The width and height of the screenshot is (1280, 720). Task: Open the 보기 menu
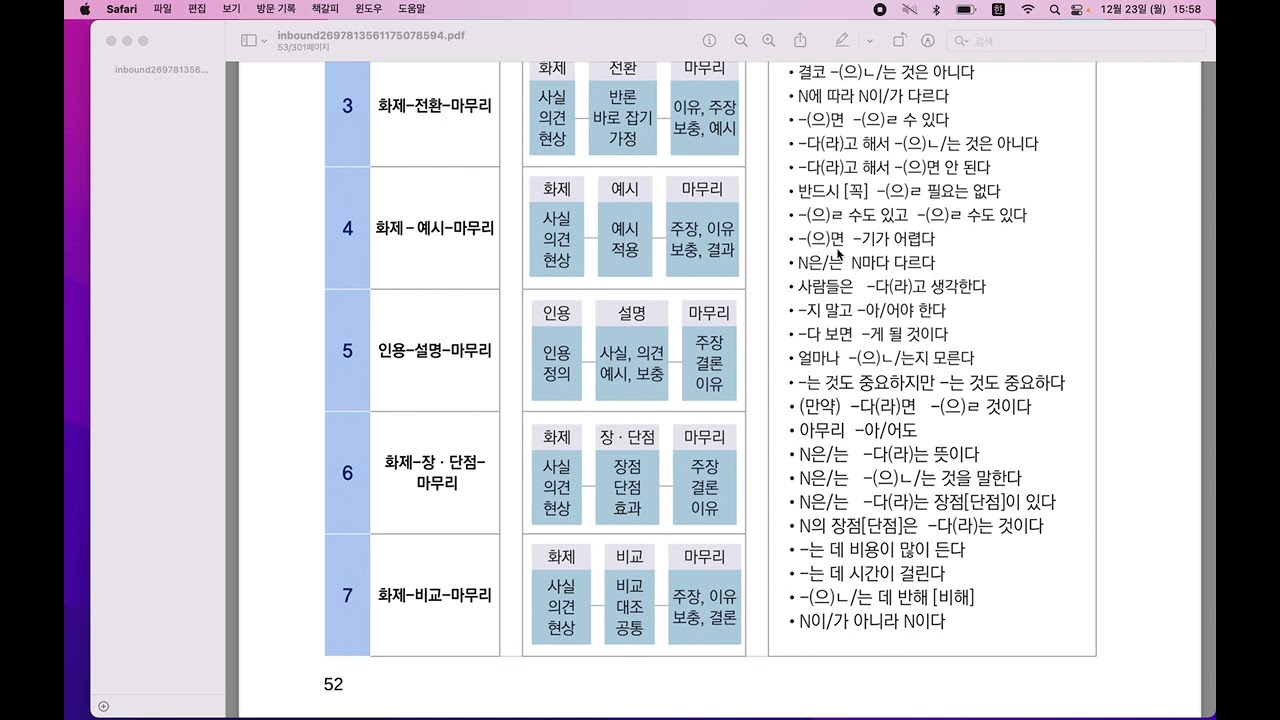pyautogui.click(x=231, y=9)
